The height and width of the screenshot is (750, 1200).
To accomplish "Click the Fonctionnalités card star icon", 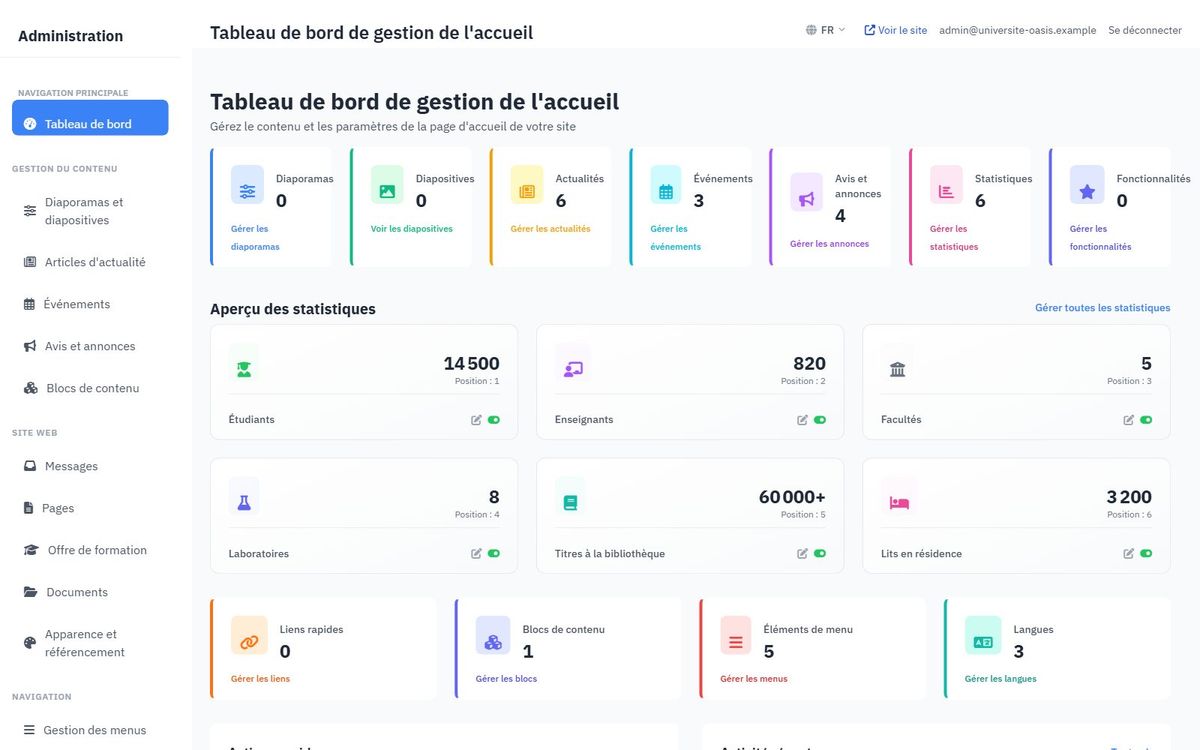I will point(1087,191).
